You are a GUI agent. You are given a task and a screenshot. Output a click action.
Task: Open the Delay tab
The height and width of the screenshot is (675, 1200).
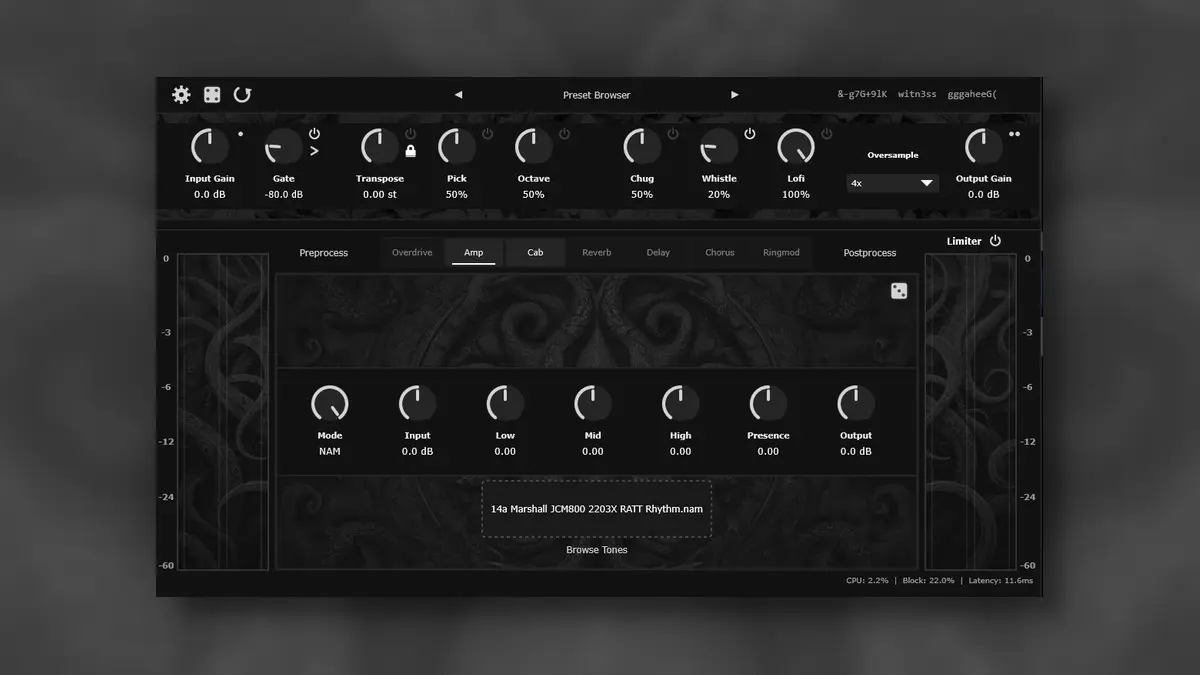658,252
